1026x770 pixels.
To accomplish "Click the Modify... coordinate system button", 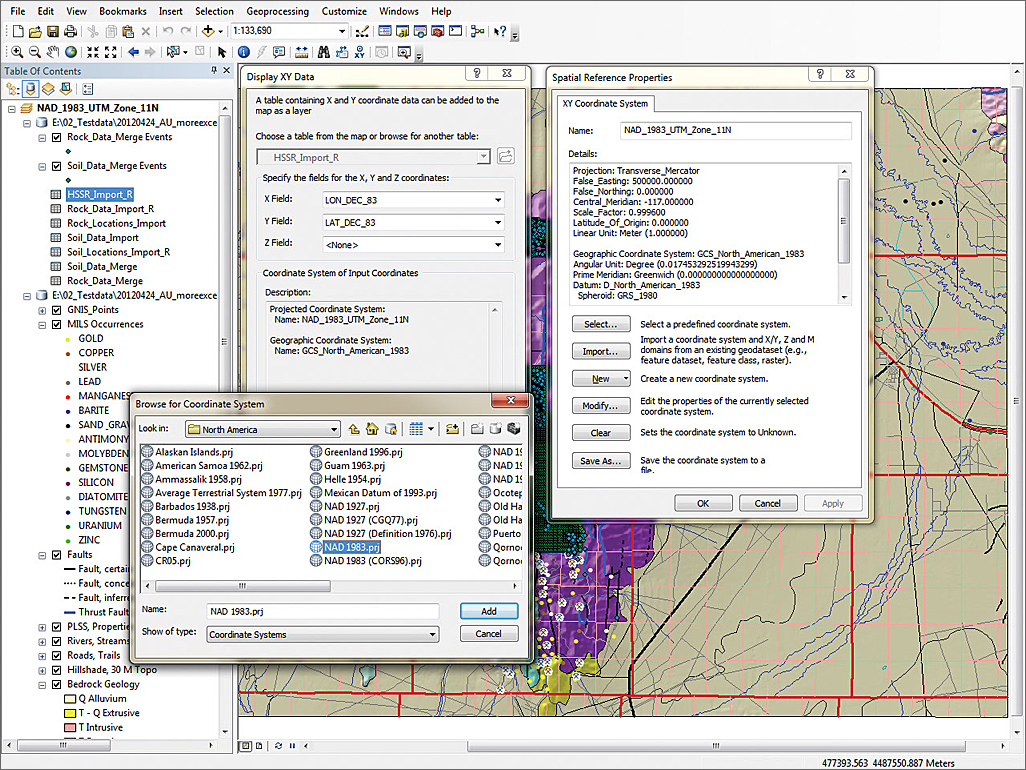I will click(601, 406).
